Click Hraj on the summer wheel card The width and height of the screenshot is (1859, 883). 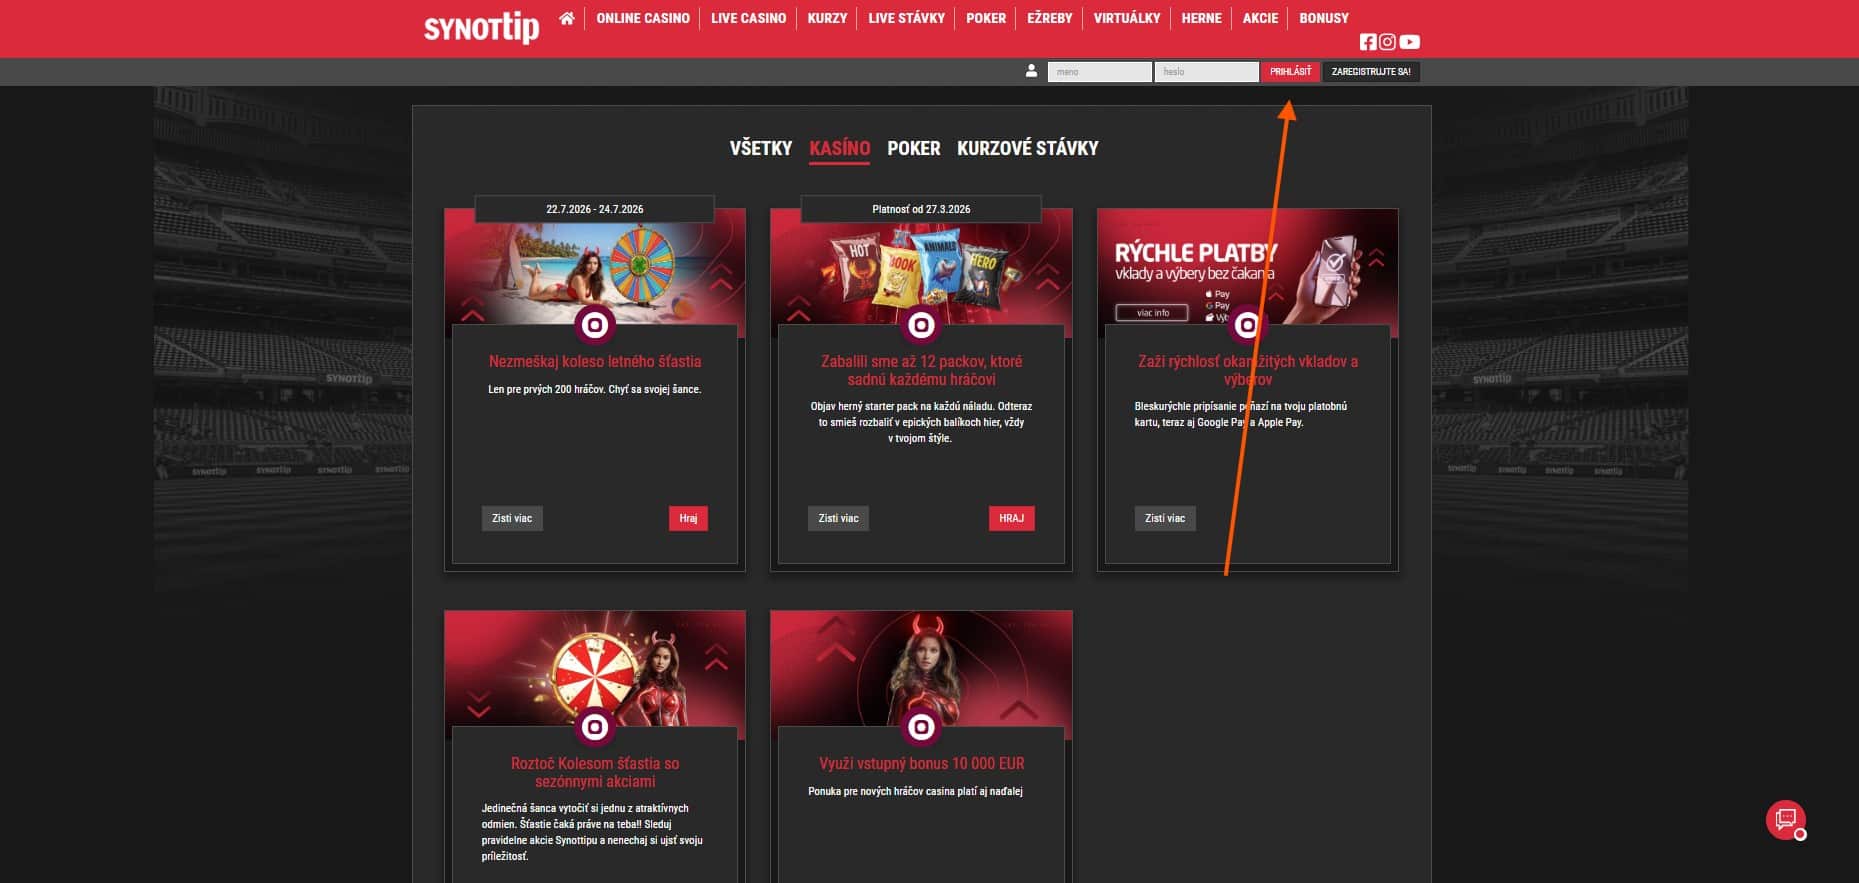[x=688, y=518]
